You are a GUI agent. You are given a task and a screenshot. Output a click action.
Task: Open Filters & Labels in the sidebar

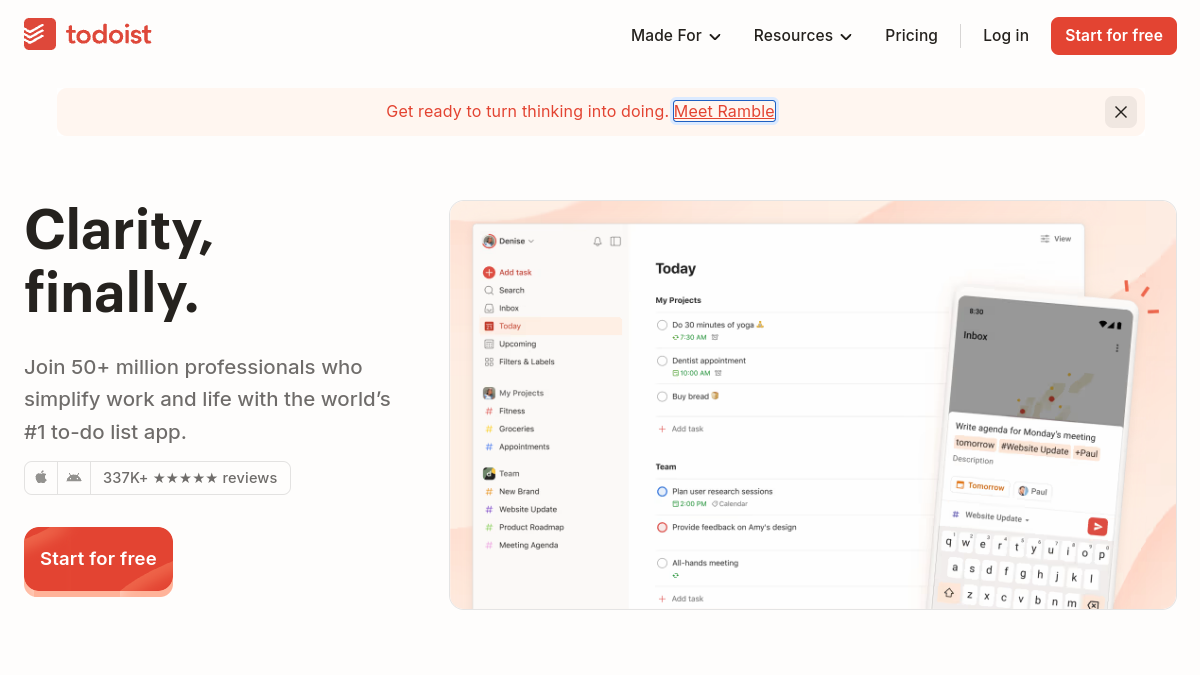[x=519, y=362]
